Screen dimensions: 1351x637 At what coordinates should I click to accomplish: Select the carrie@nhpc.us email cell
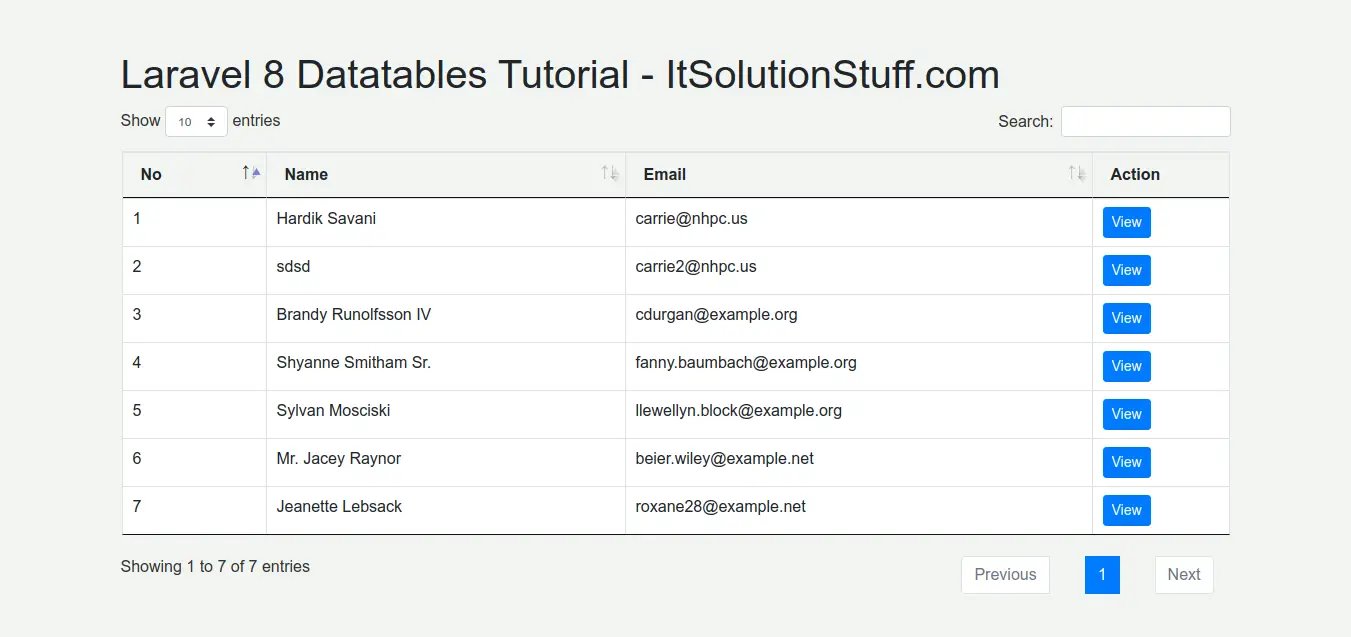tap(691, 219)
